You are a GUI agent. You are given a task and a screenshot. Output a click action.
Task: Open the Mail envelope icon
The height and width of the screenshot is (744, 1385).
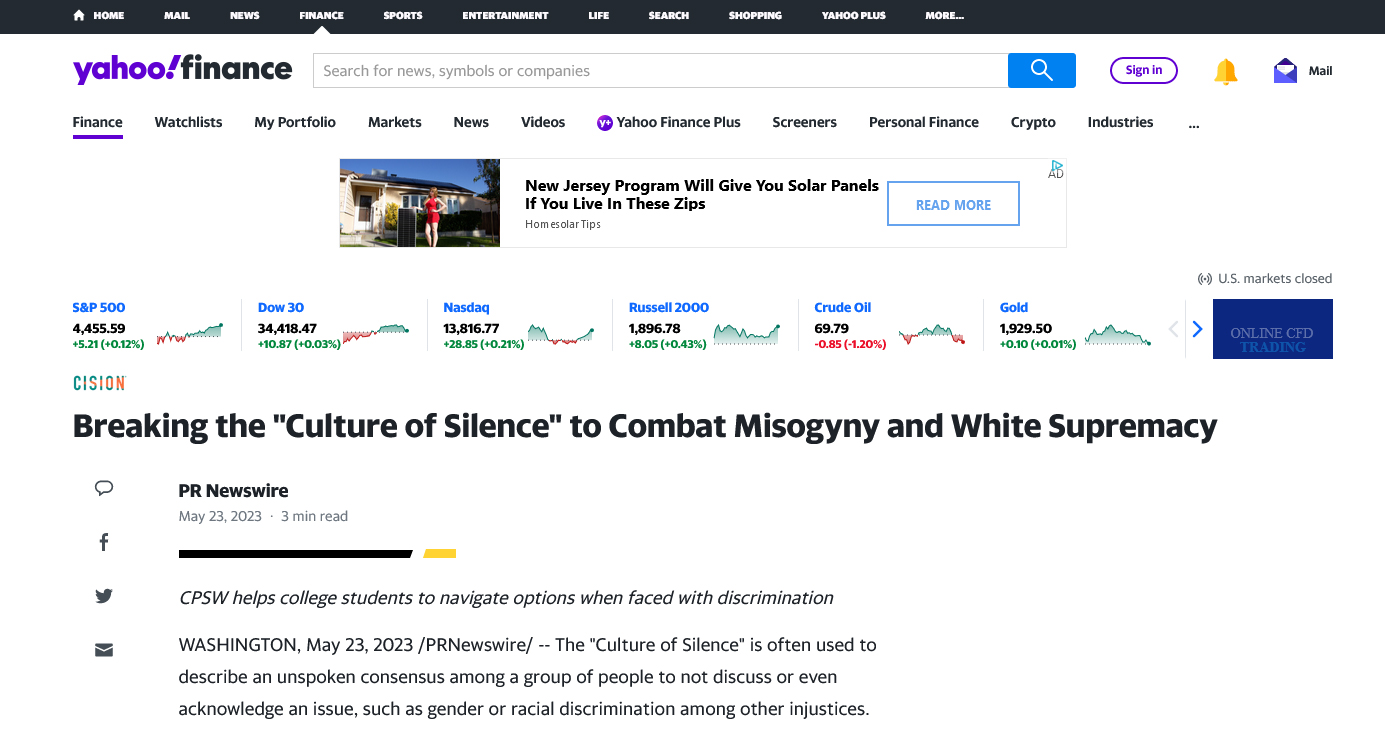click(x=1285, y=71)
